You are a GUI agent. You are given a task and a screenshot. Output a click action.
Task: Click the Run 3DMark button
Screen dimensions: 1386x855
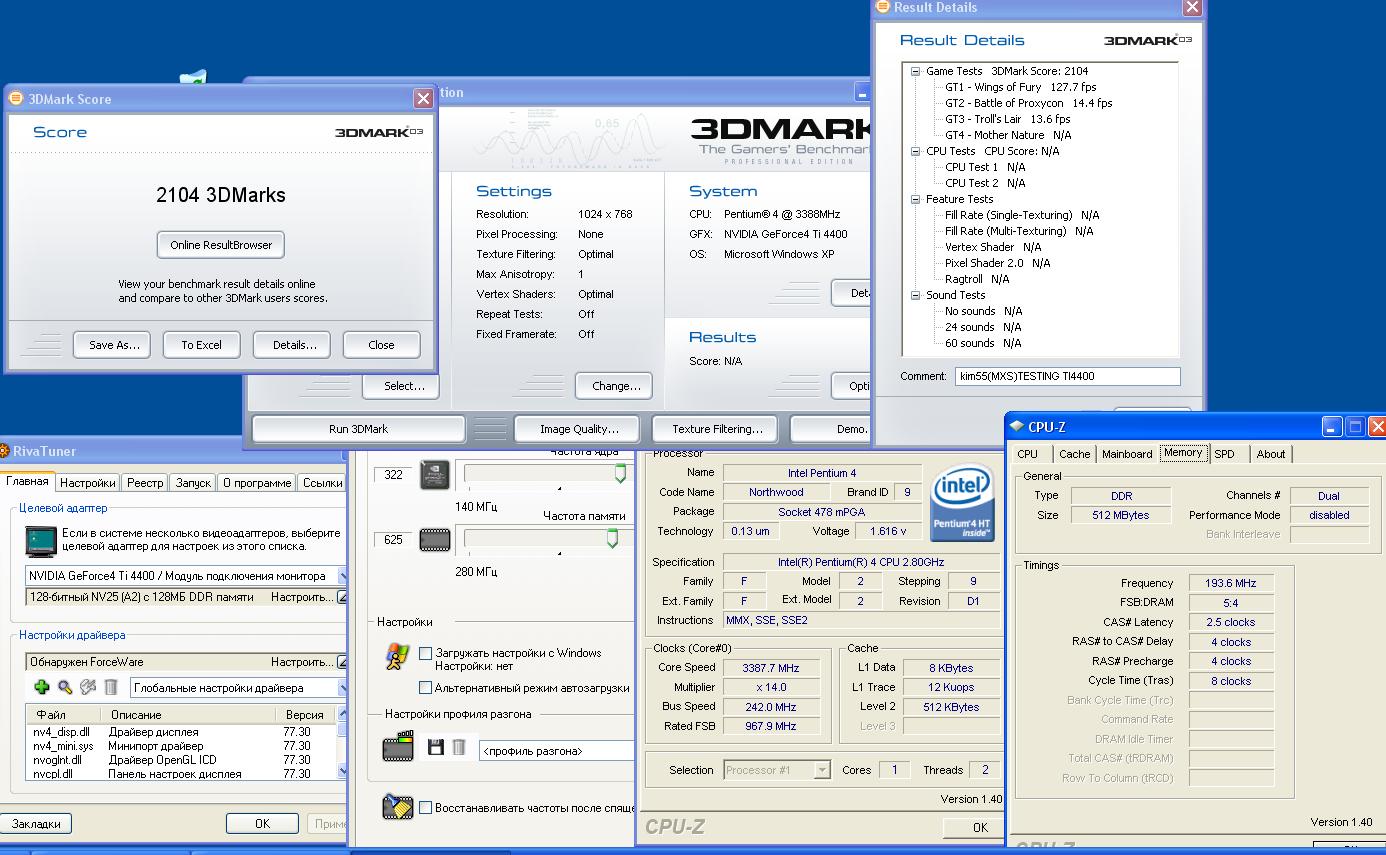click(358, 429)
